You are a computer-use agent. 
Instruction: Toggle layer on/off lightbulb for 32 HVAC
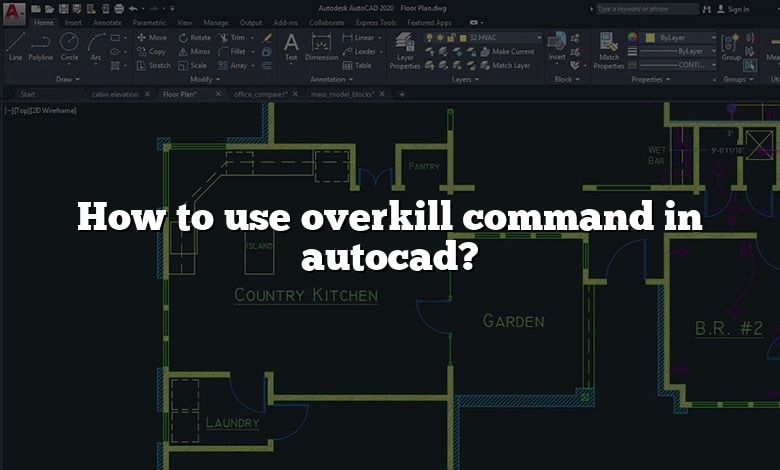coord(429,38)
